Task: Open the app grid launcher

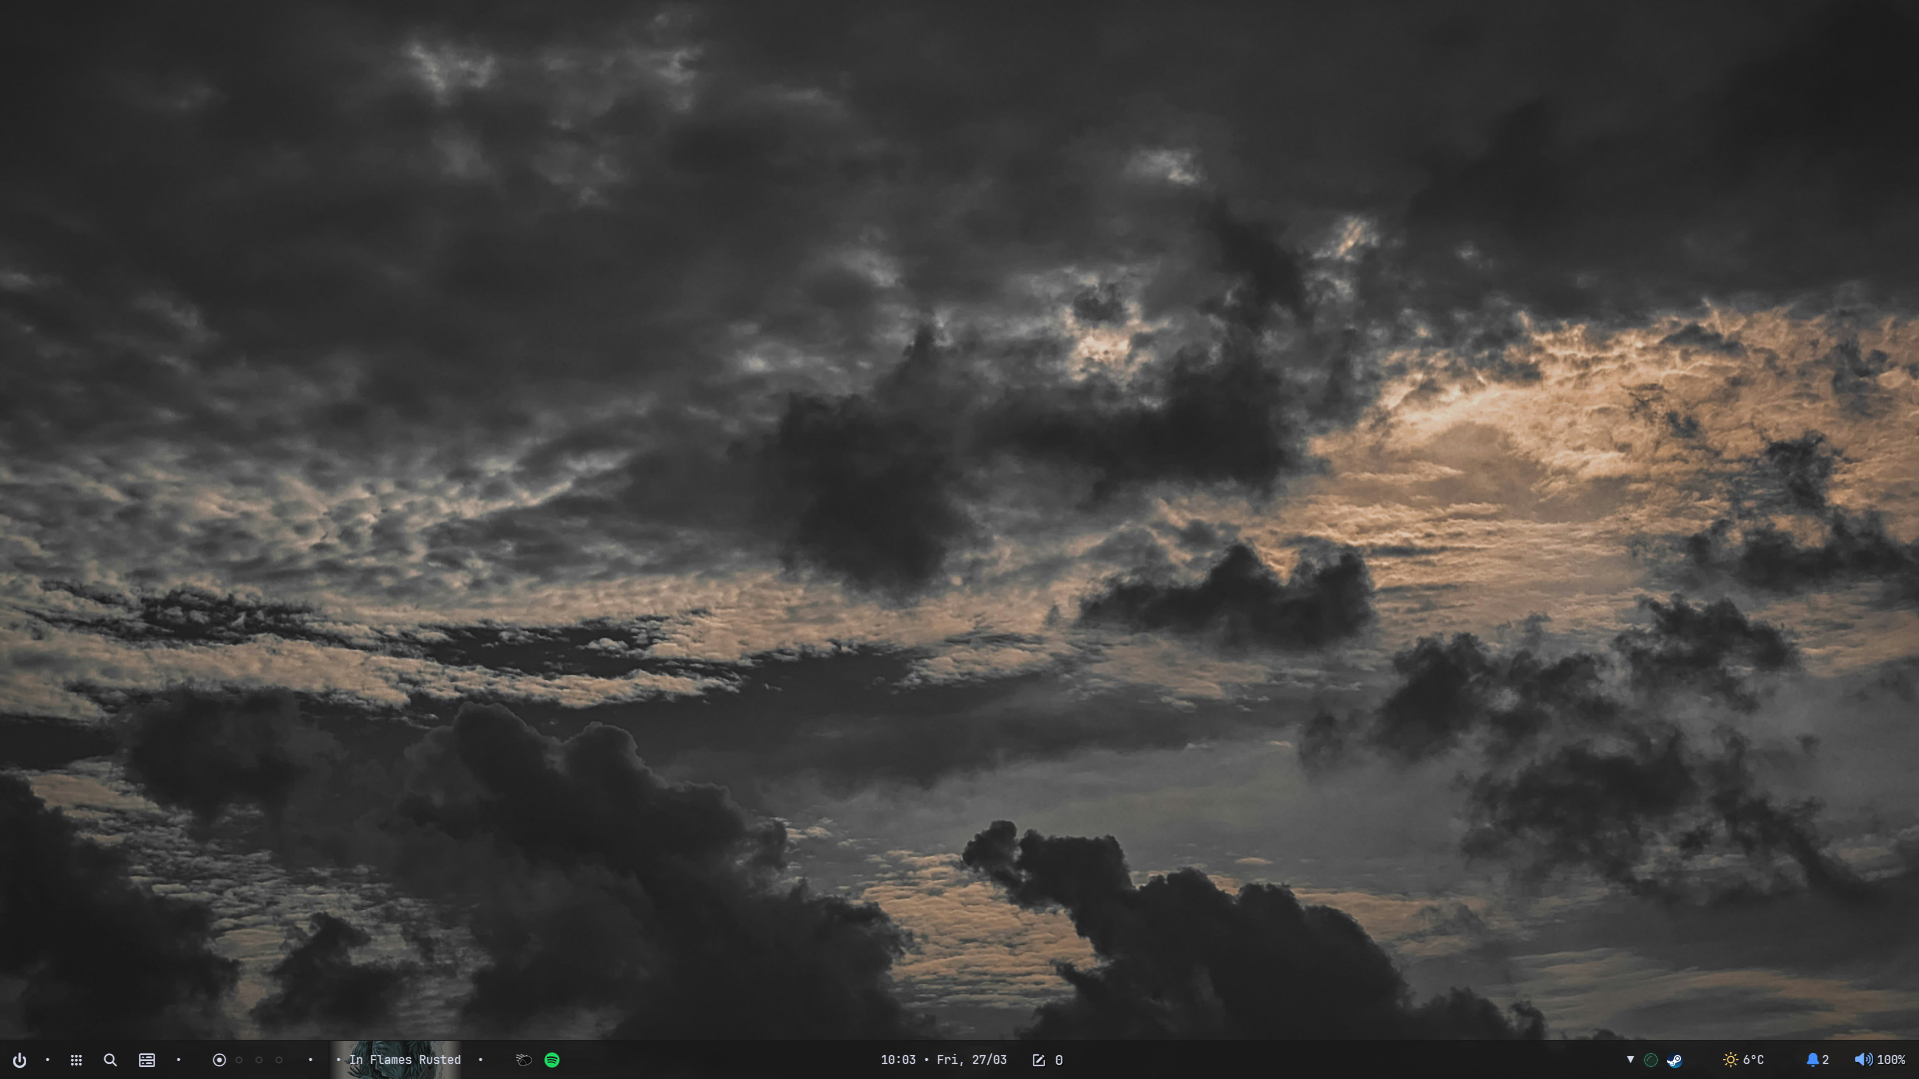Action: point(76,1060)
